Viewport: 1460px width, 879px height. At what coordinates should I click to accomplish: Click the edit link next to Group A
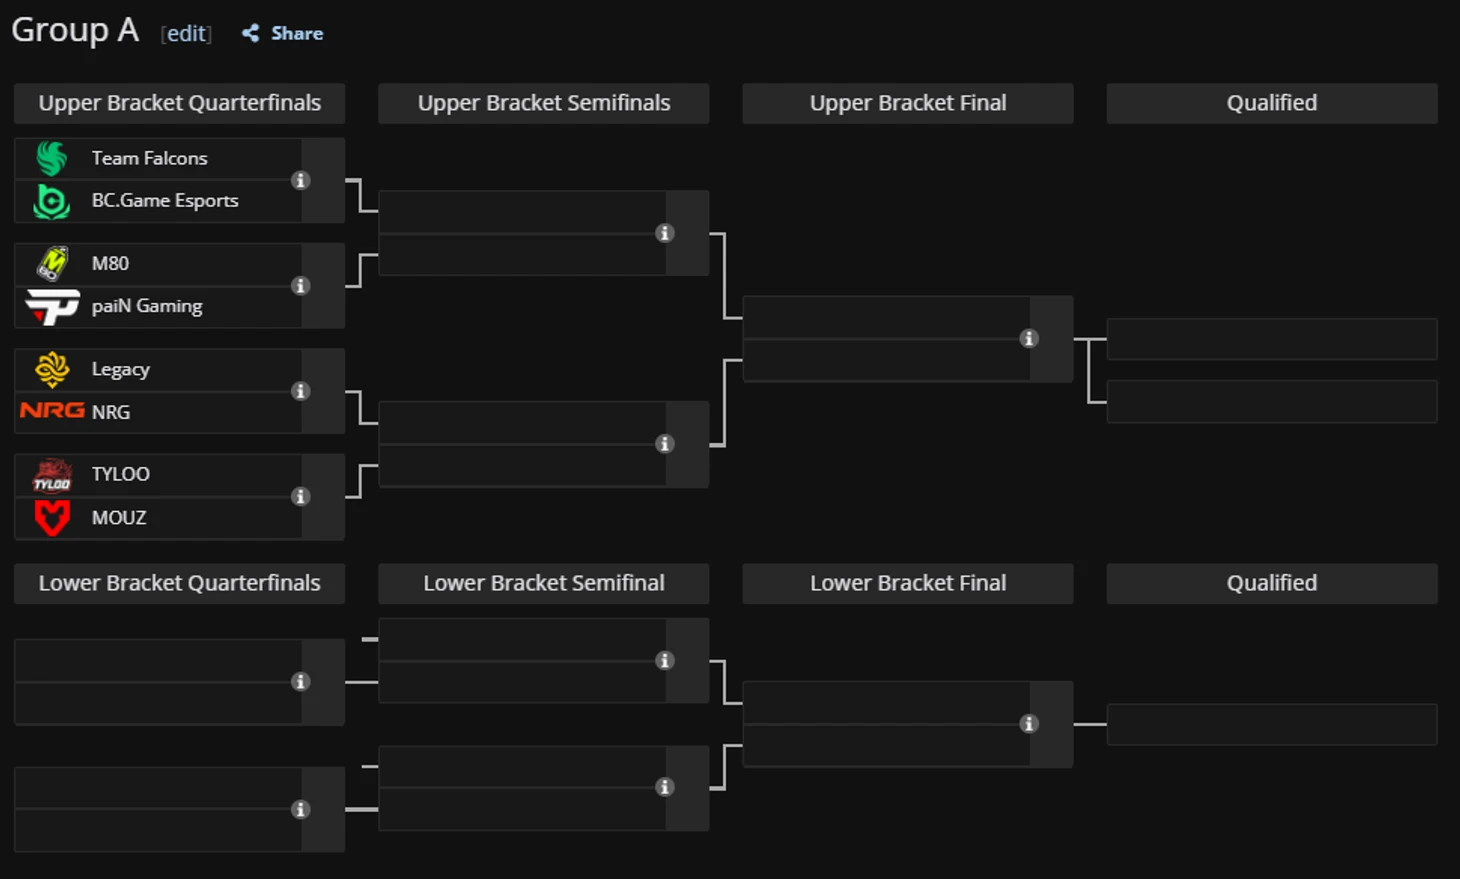[x=186, y=33]
